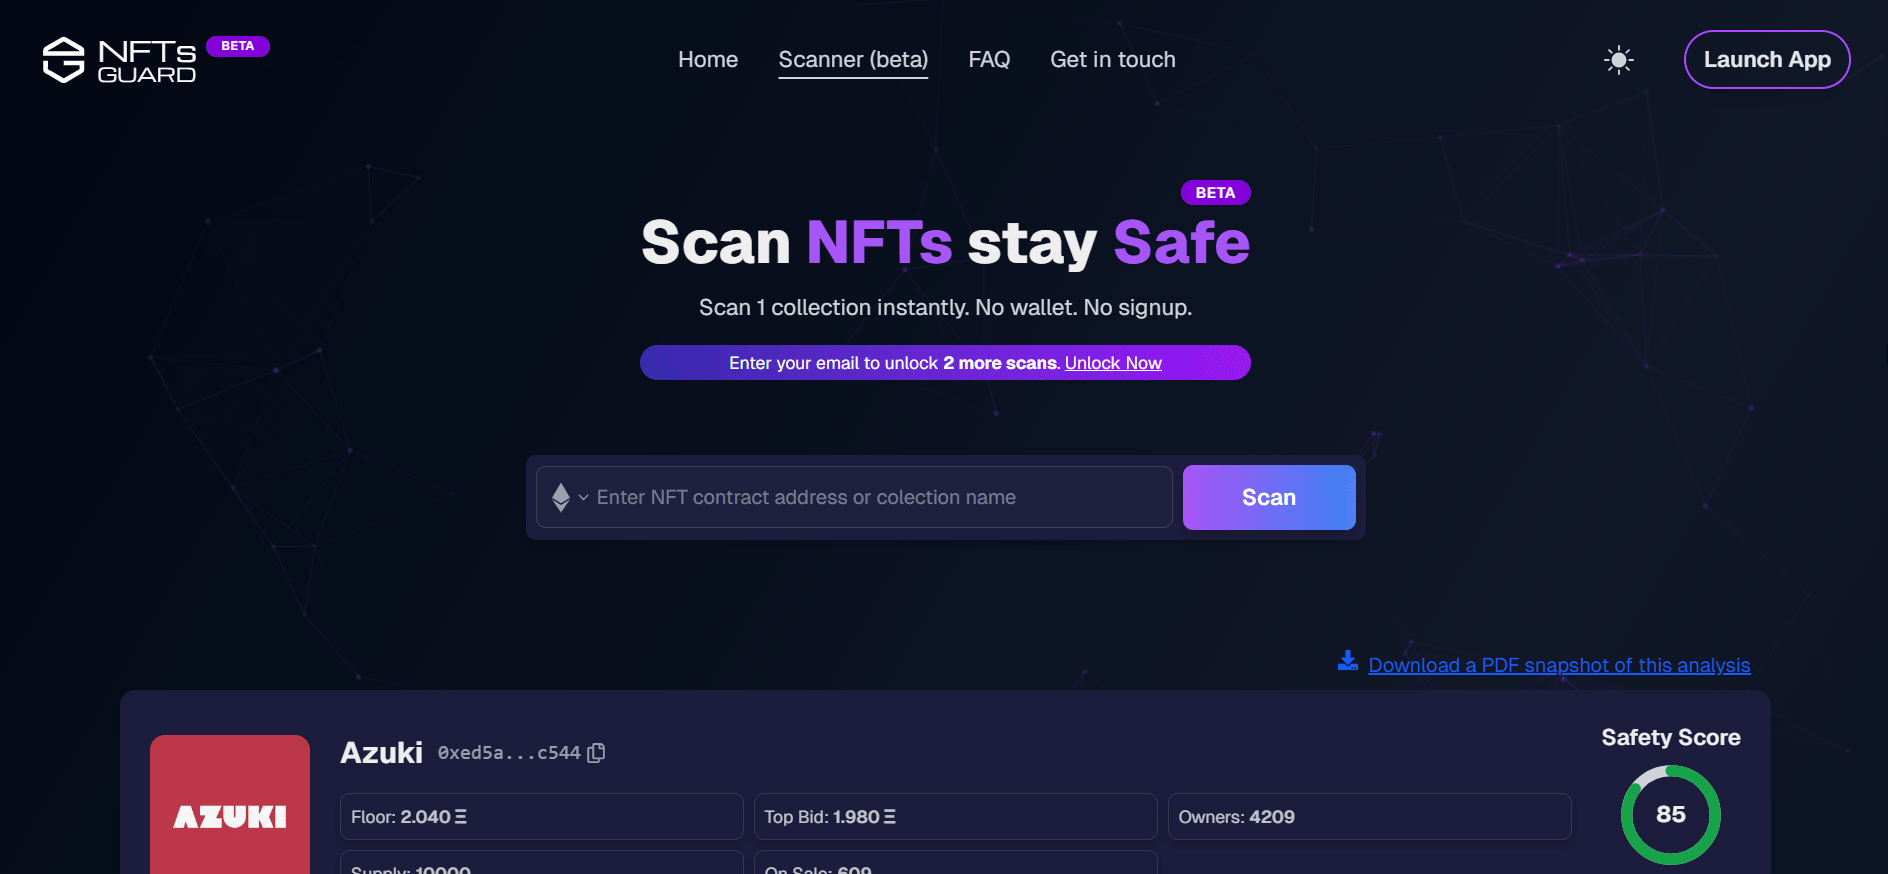The height and width of the screenshot is (874, 1888).
Task: Select the Top Bid box
Action: click(x=955, y=817)
